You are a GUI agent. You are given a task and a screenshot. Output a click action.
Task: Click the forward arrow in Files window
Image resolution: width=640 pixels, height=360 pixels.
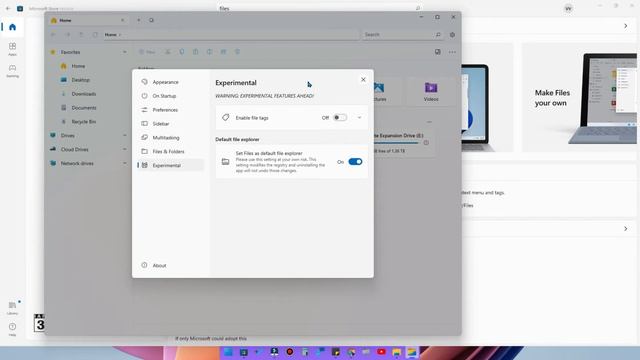pos(68,35)
